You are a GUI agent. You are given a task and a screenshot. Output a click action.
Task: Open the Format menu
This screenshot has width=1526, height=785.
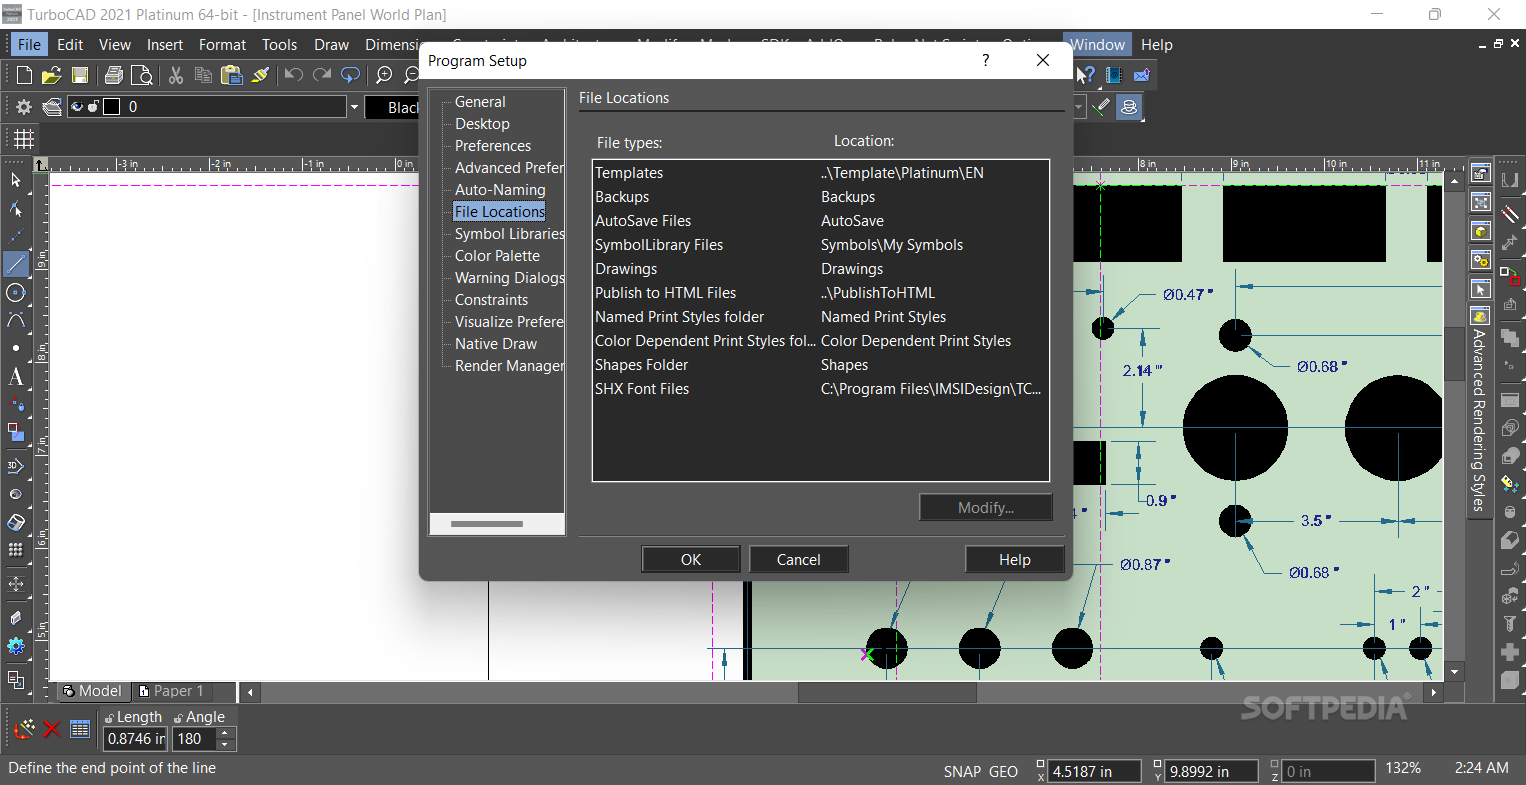tap(222, 44)
